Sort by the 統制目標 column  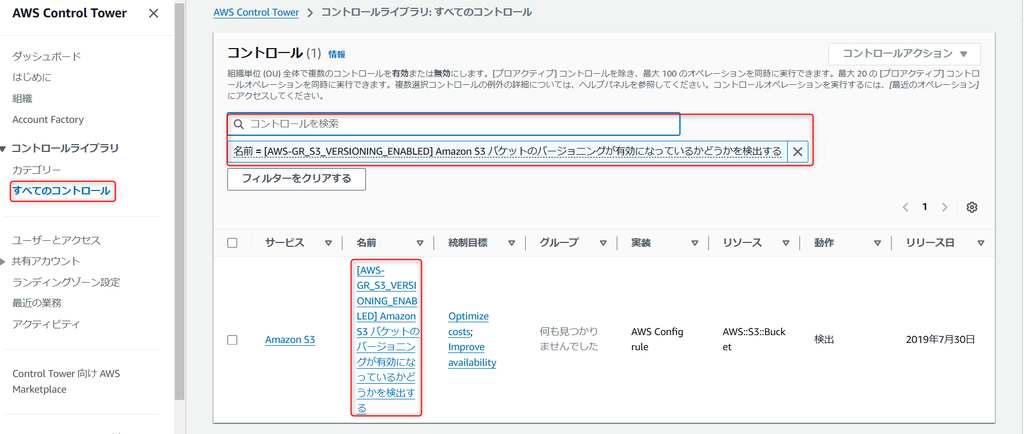[x=511, y=243]
